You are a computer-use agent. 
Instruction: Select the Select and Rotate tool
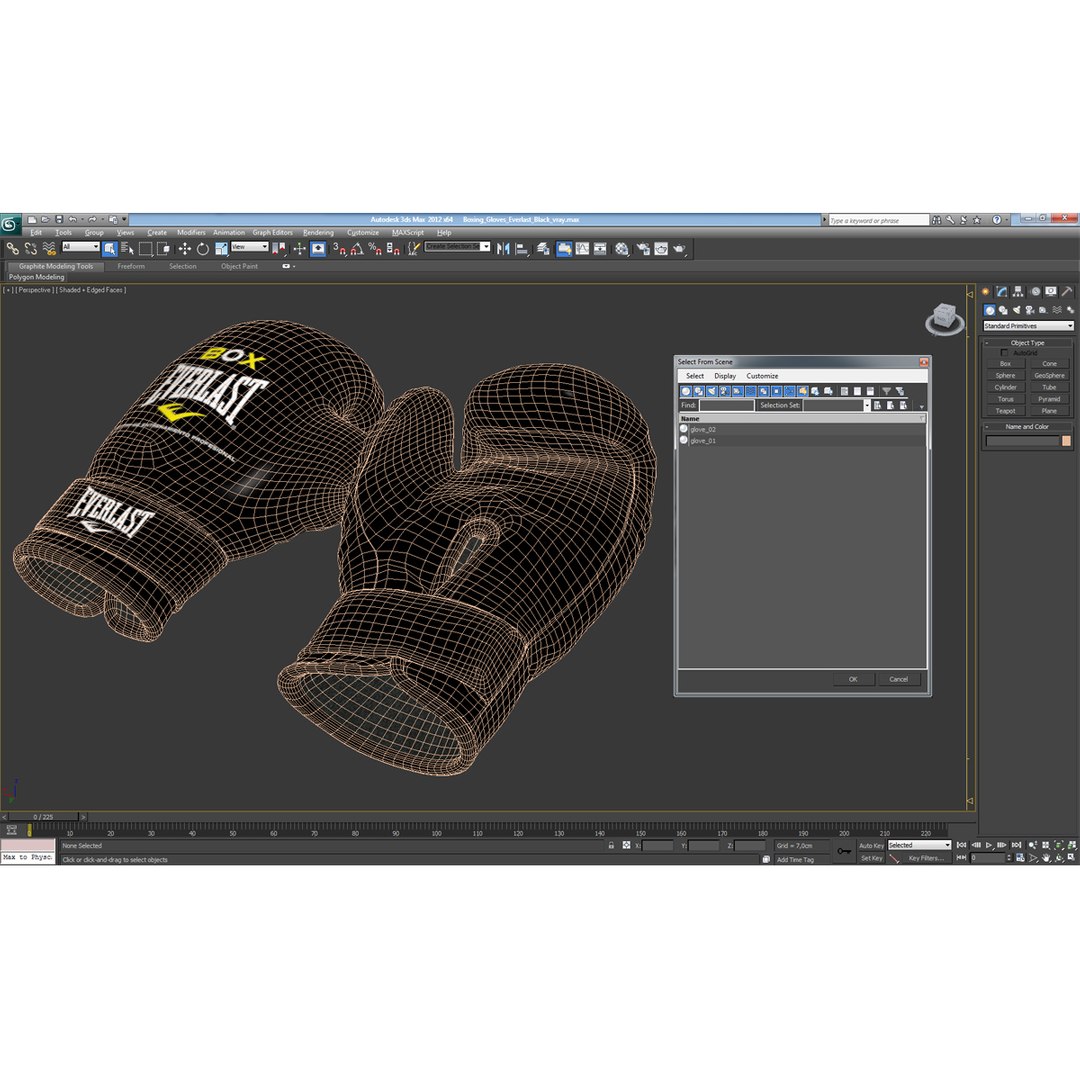(x=202, y=249)
